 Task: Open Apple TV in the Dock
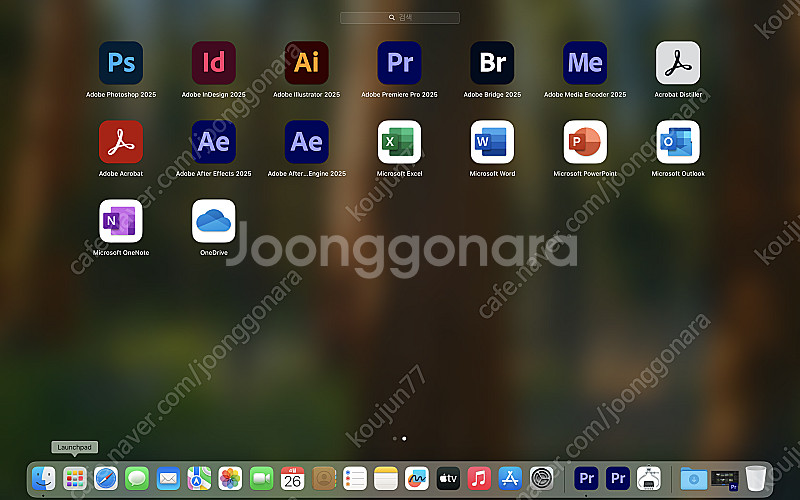[x=448, y=479]
